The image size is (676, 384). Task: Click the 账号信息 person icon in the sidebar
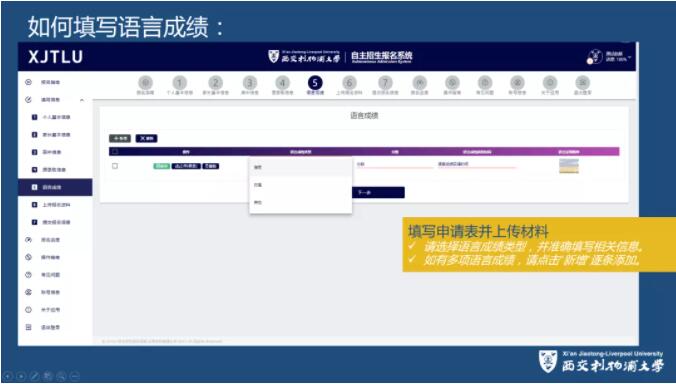[28, 292]
